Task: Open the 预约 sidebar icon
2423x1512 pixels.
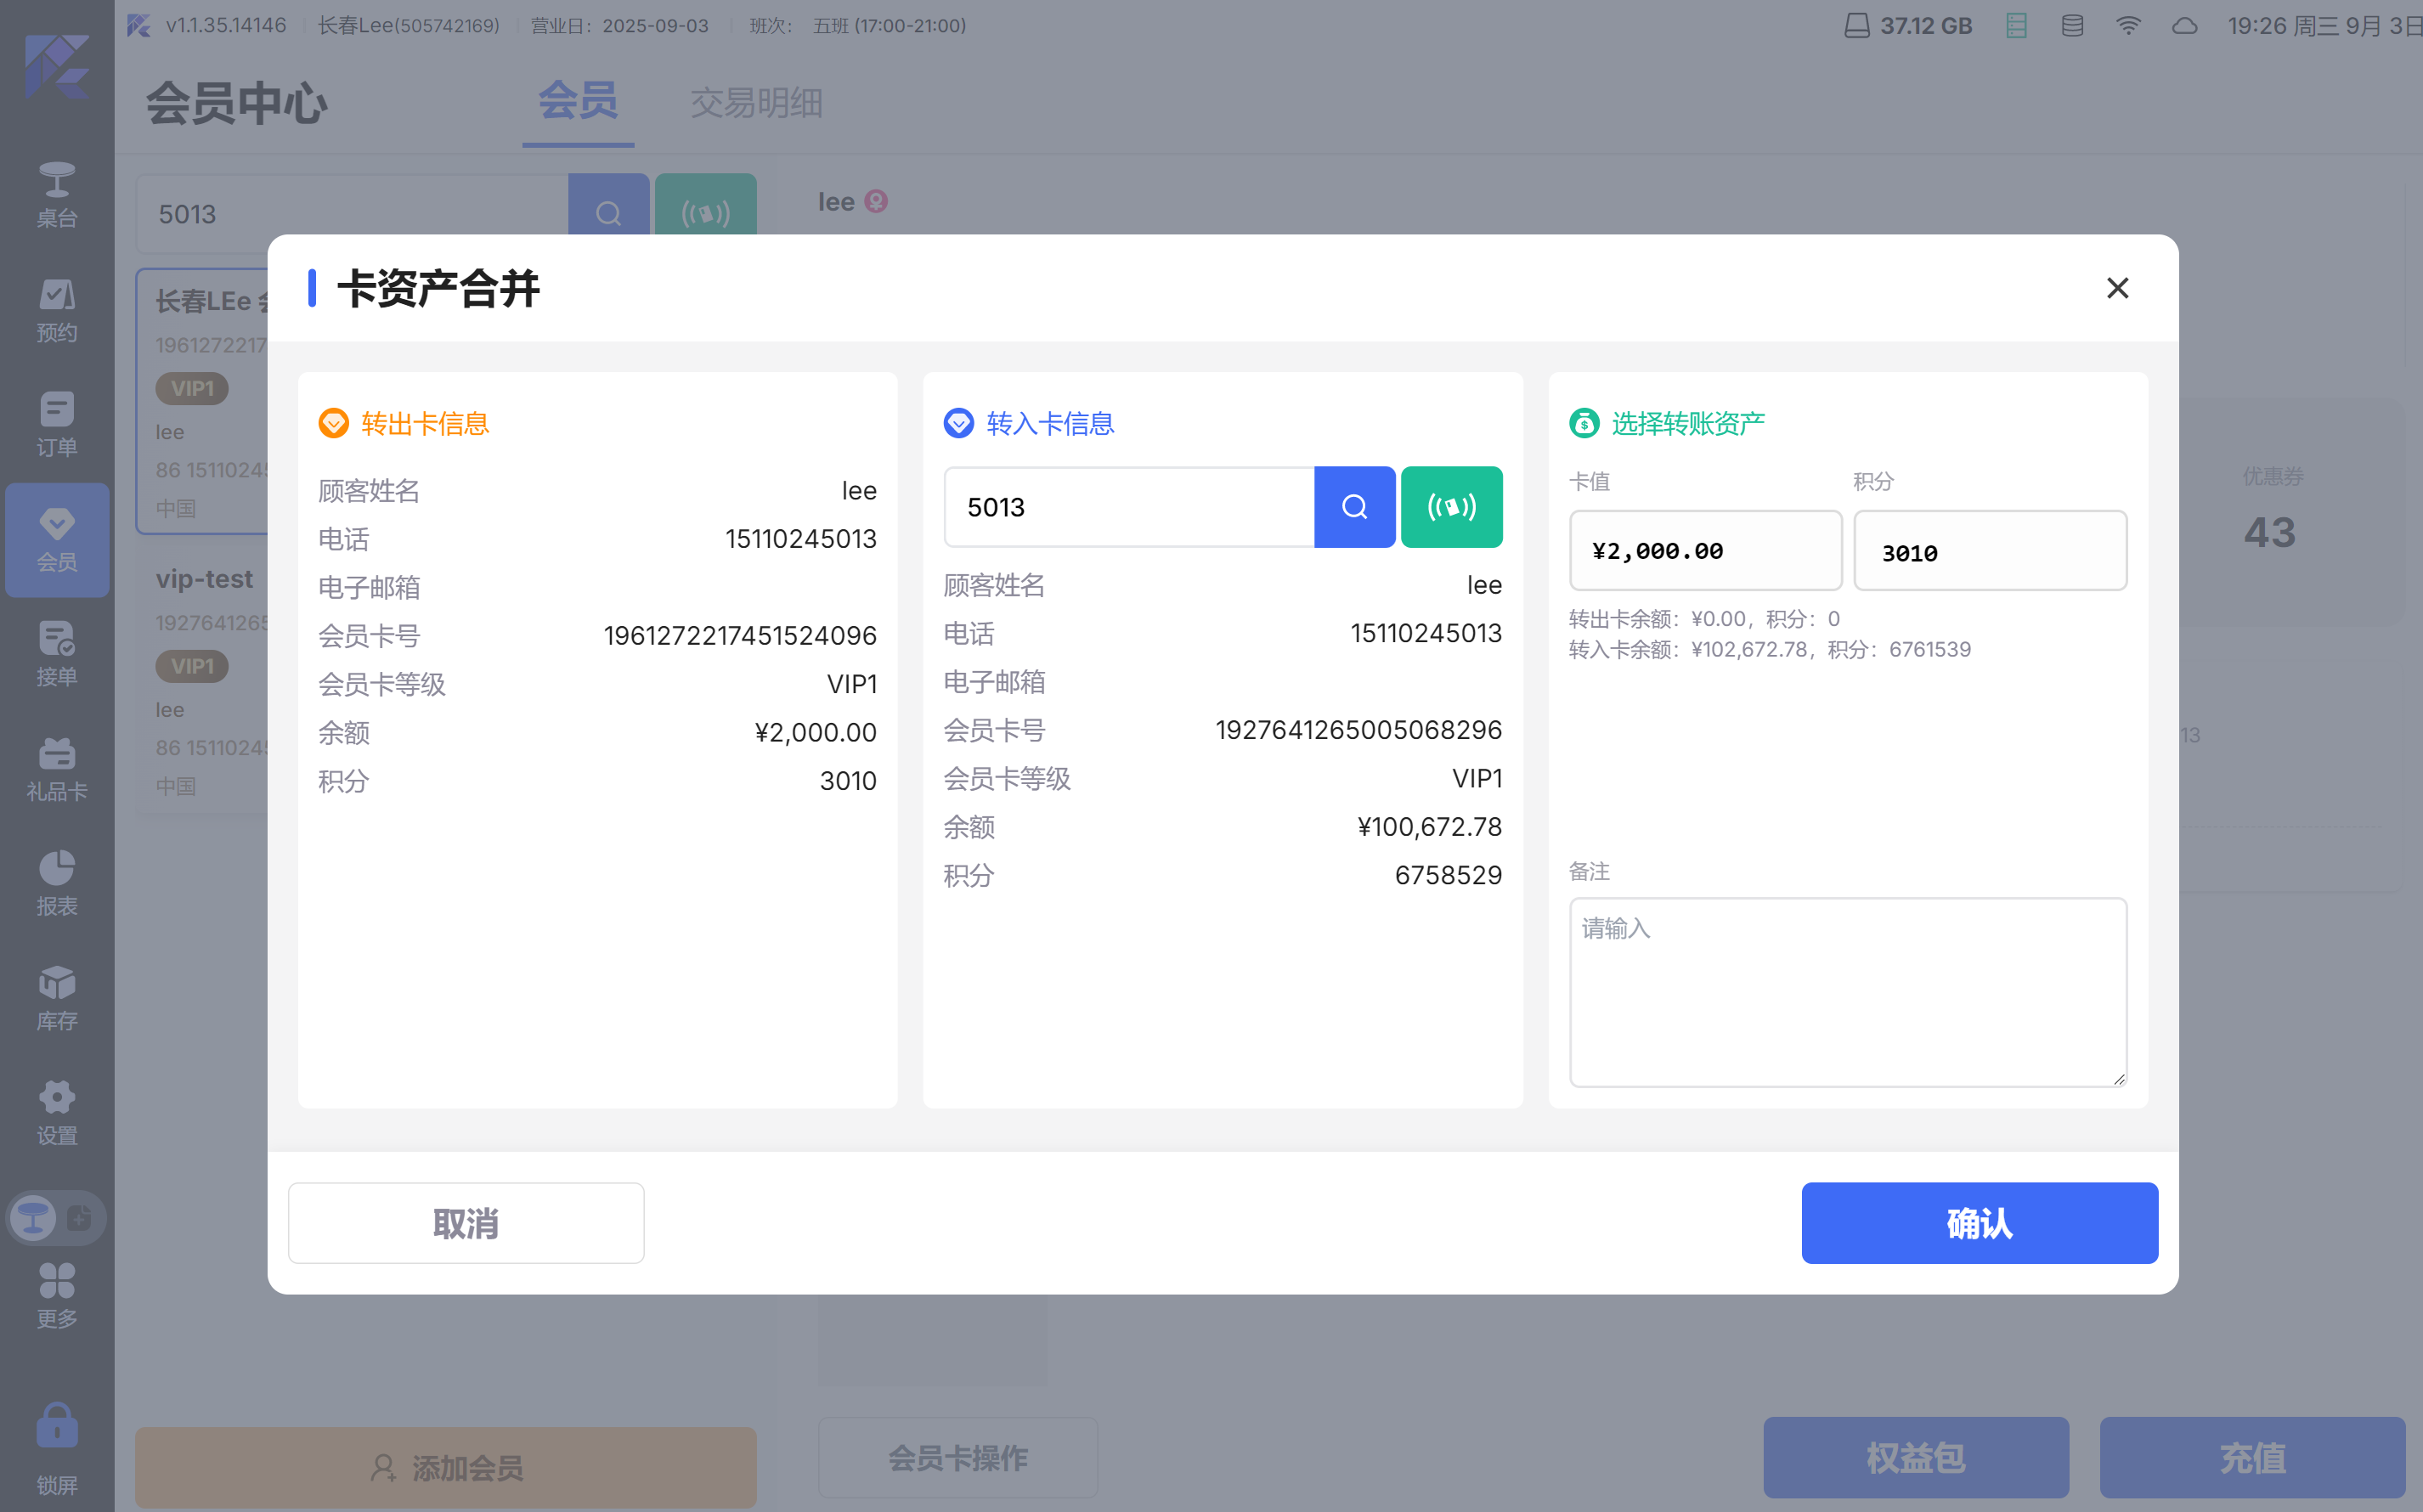Action: [x=57, y=310]
